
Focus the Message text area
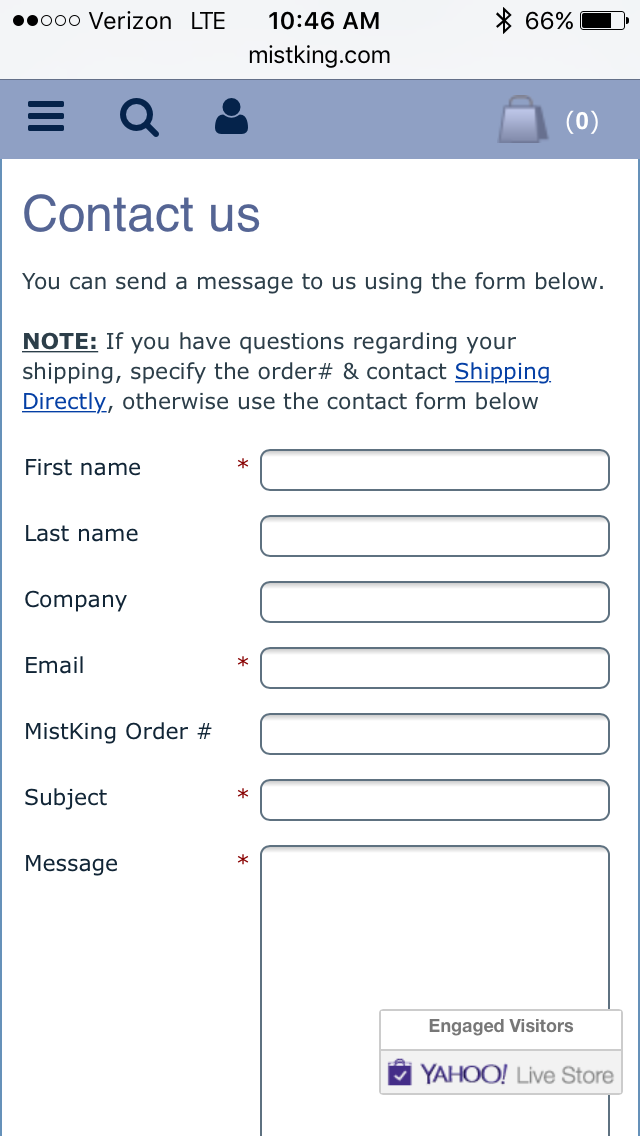435,990
